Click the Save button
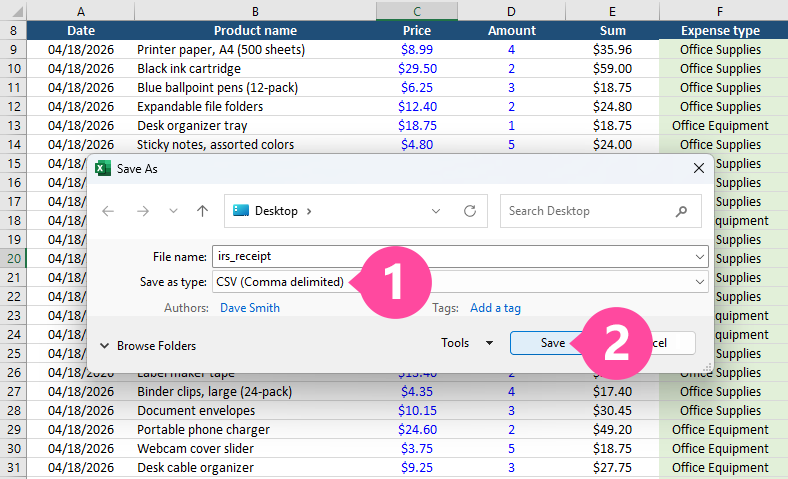This screenshot has width=788, height=479. coord(543,343)
